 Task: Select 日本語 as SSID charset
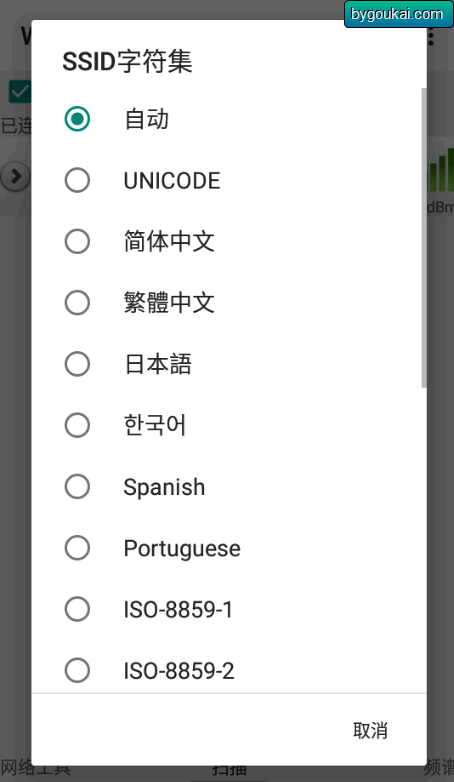[229, 364]
